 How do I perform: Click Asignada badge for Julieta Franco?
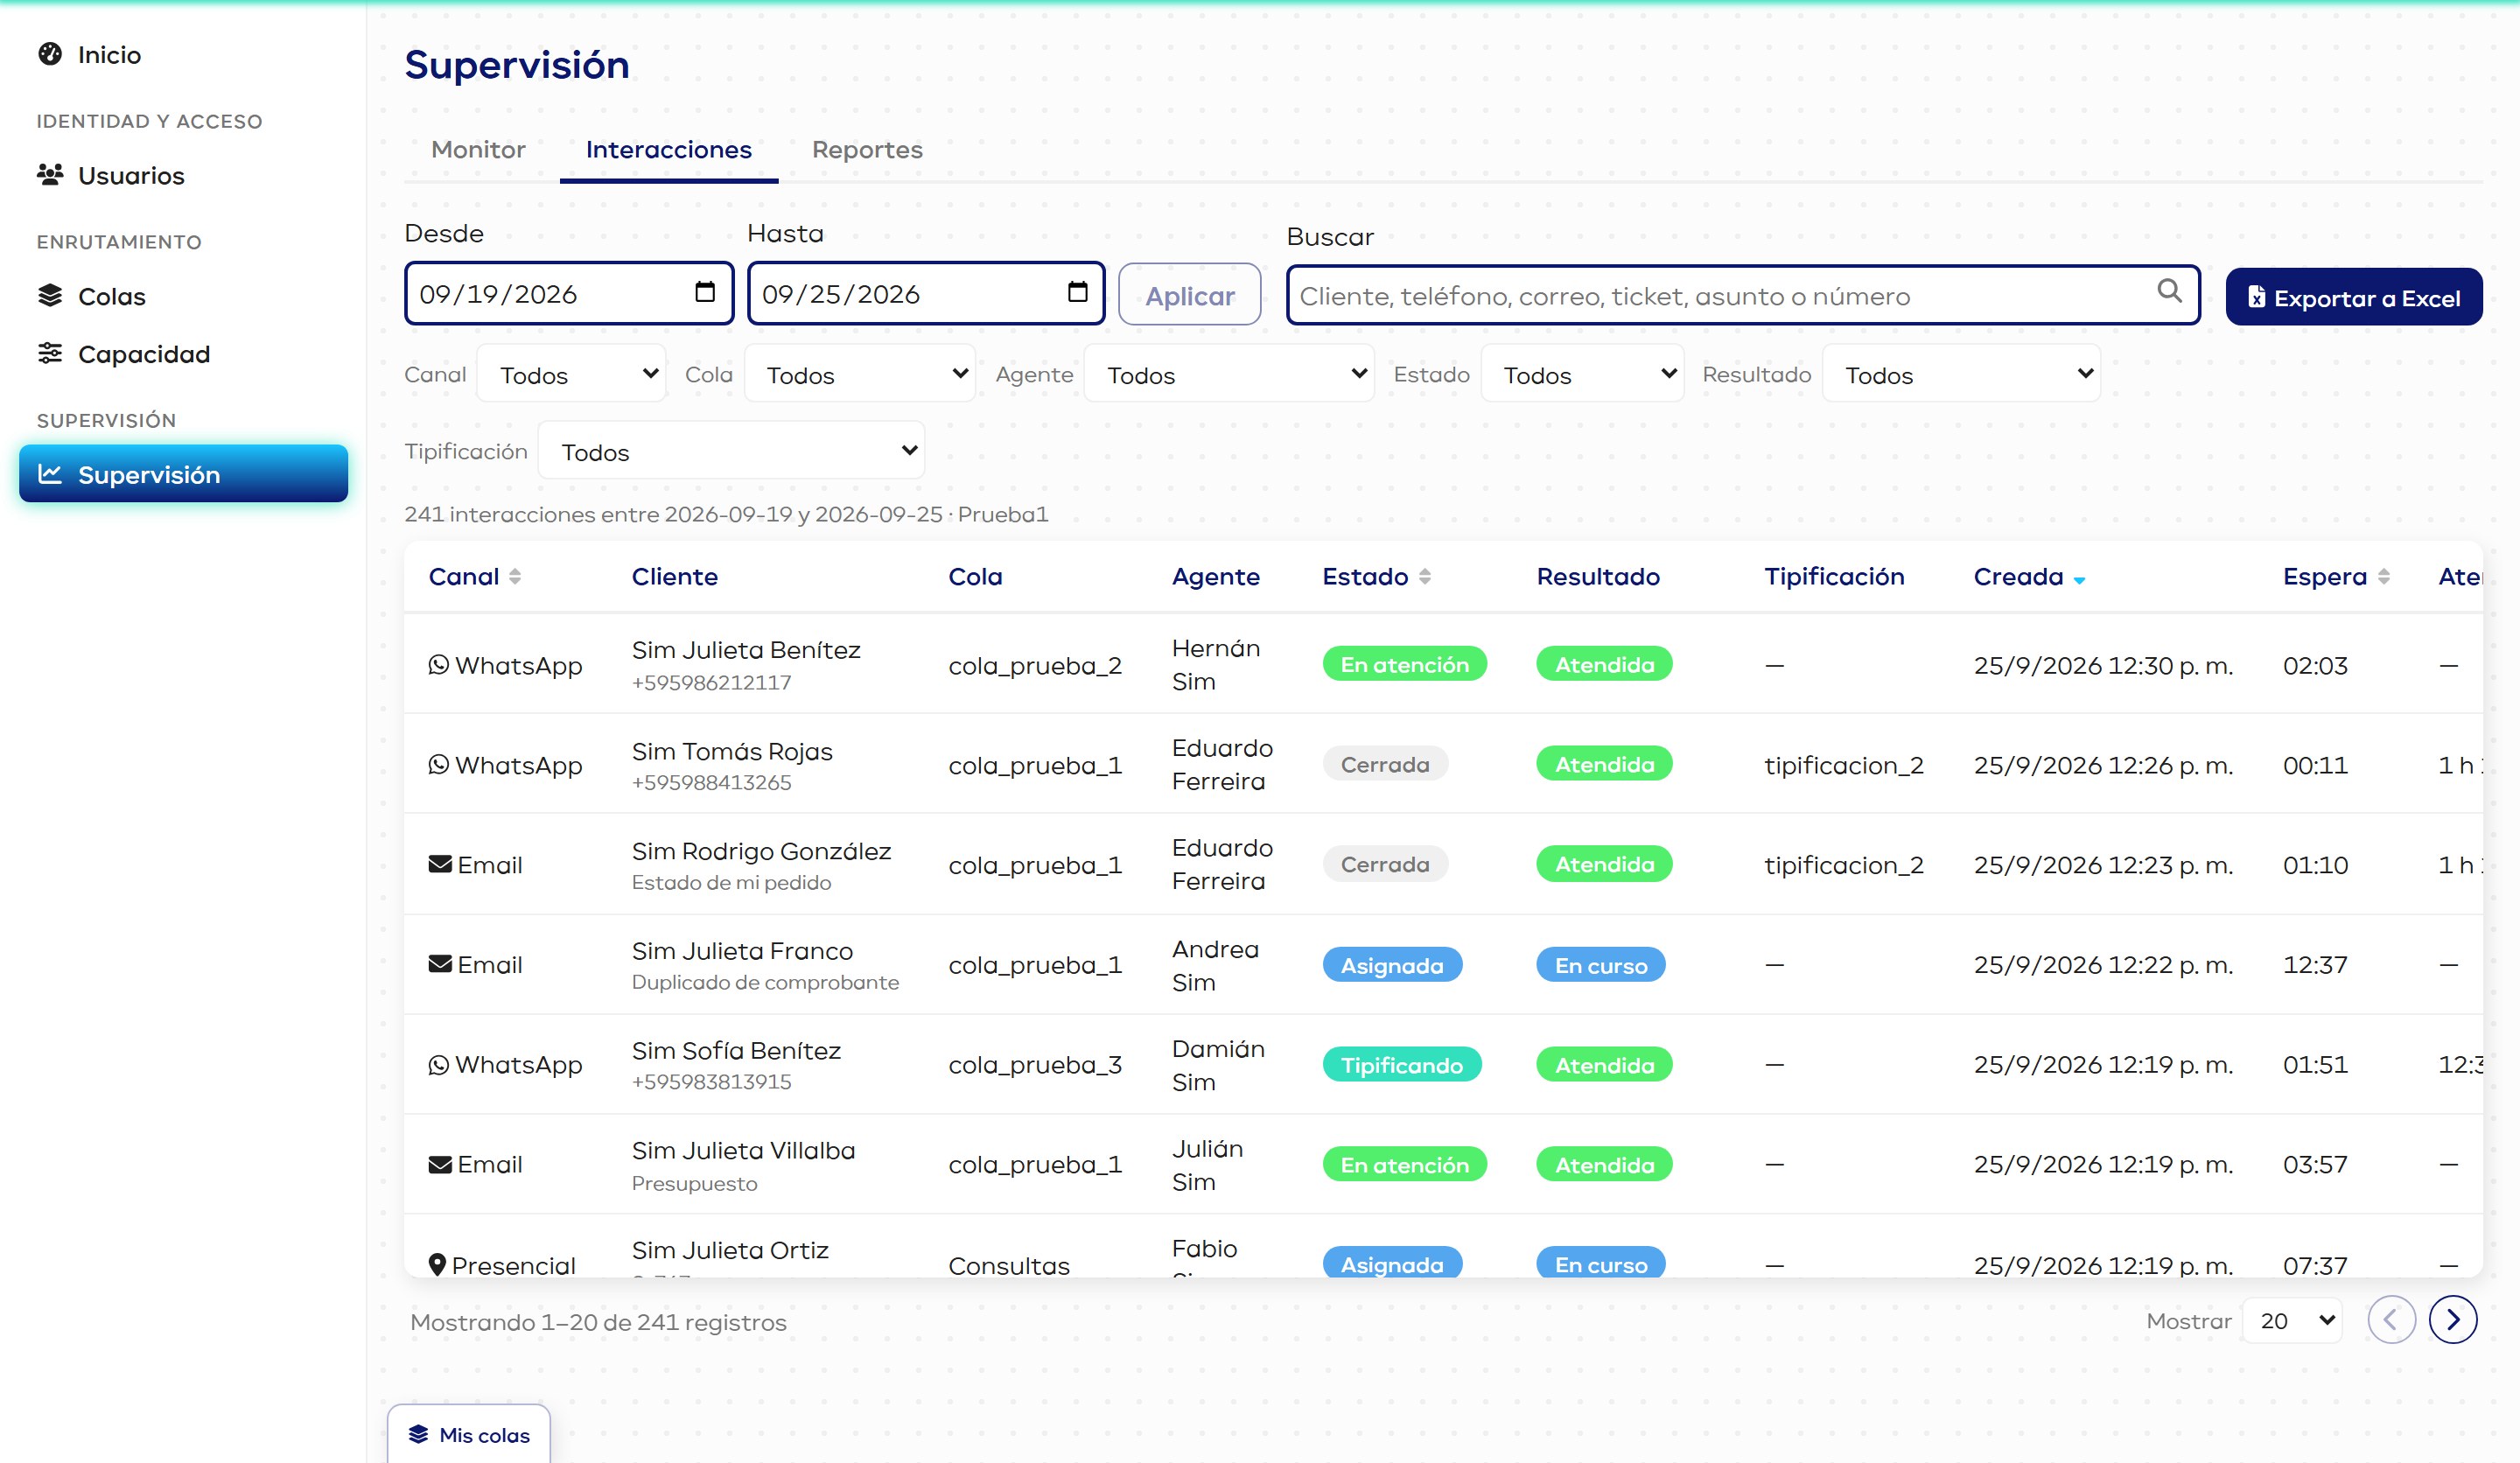point(1392,965)
